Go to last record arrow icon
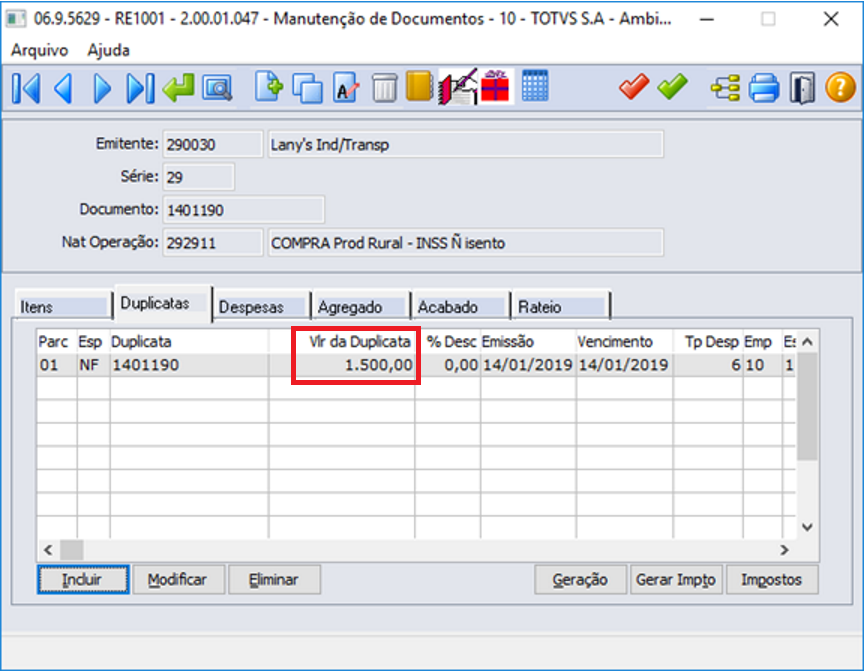 tap(140, 88)
